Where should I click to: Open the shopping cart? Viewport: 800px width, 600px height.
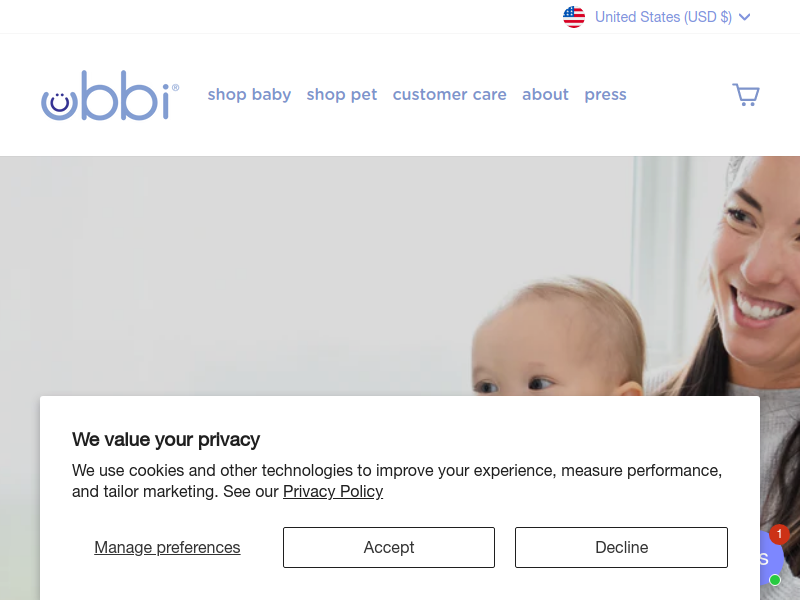pos(746,95)
